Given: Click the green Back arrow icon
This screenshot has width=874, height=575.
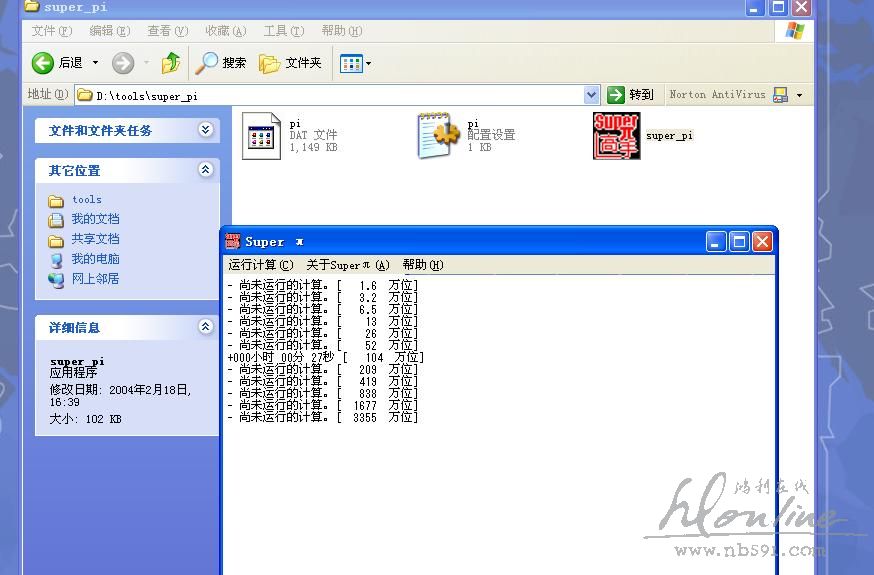Looking at the screenshot, I should point(43,63).
